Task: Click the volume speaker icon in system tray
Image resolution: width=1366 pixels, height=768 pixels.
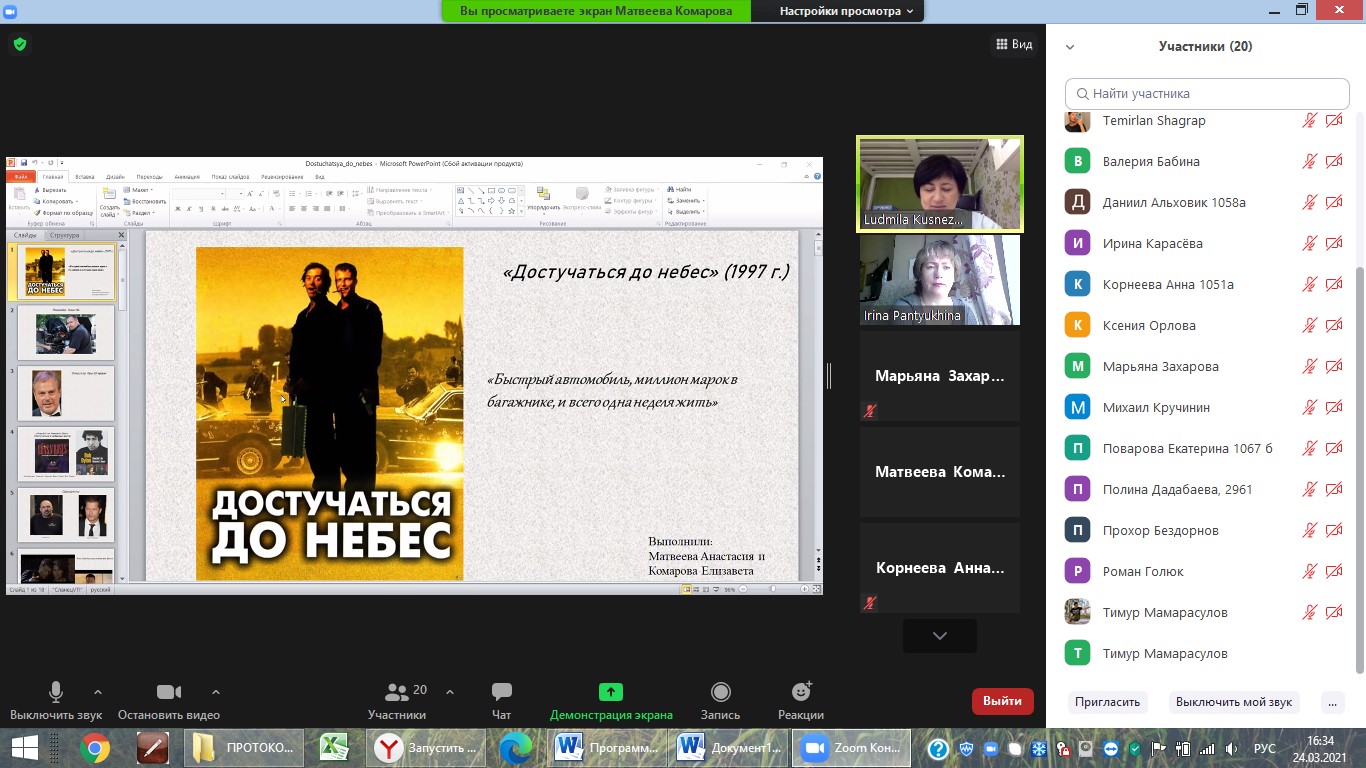Action: pos(1232,748)
